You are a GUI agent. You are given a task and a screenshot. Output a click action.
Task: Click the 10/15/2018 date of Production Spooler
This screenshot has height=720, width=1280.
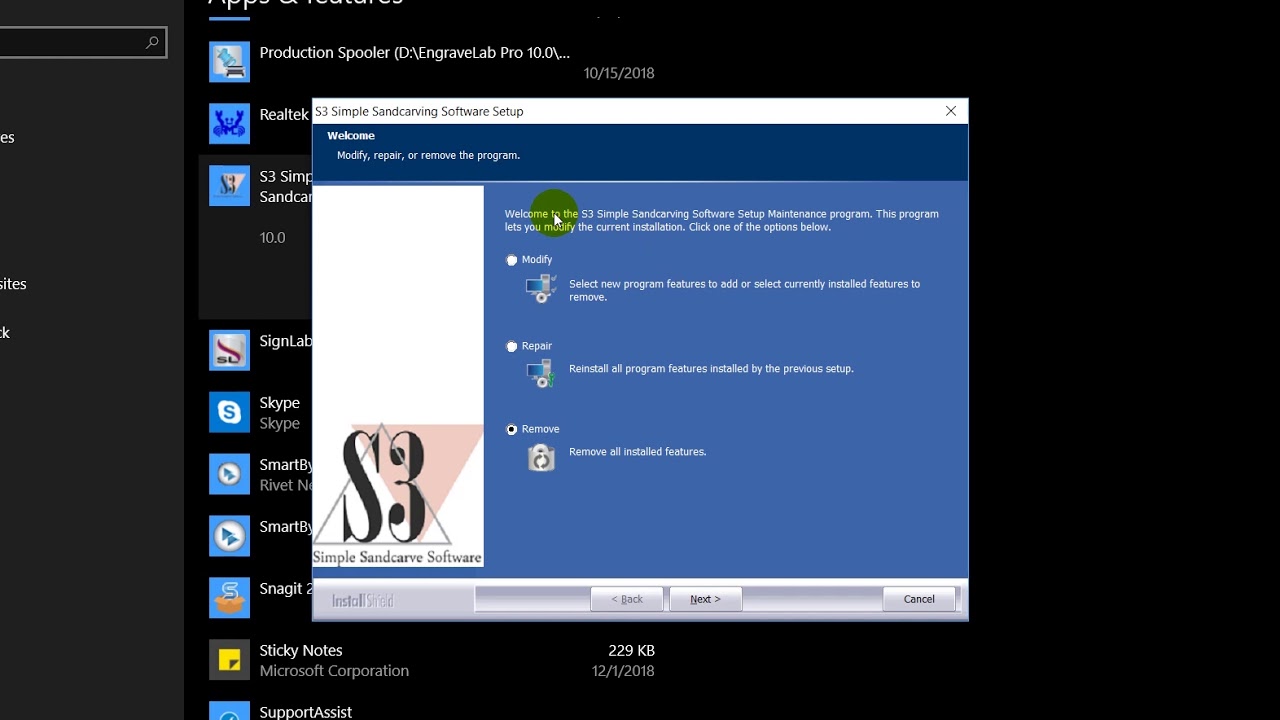point(619,73)
